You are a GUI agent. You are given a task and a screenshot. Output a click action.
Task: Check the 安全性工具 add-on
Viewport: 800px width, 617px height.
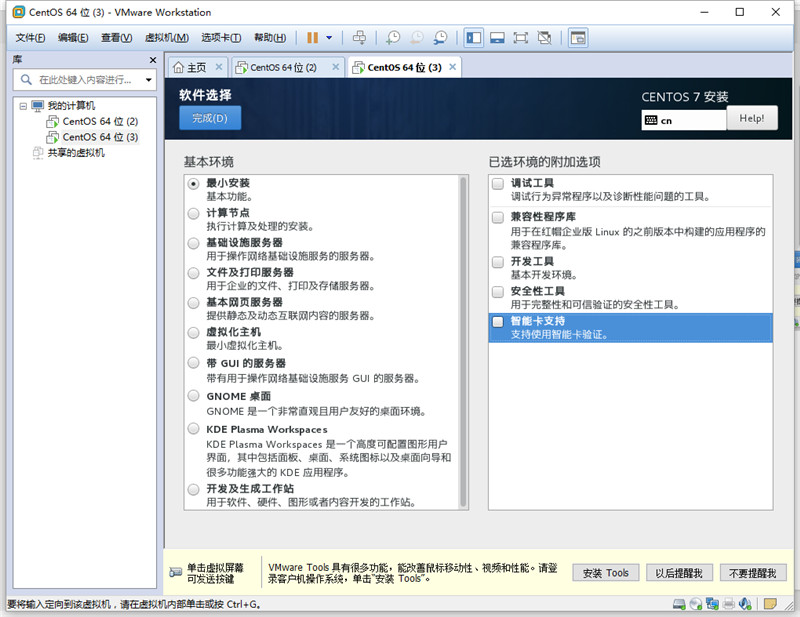[x=498, y=292]
